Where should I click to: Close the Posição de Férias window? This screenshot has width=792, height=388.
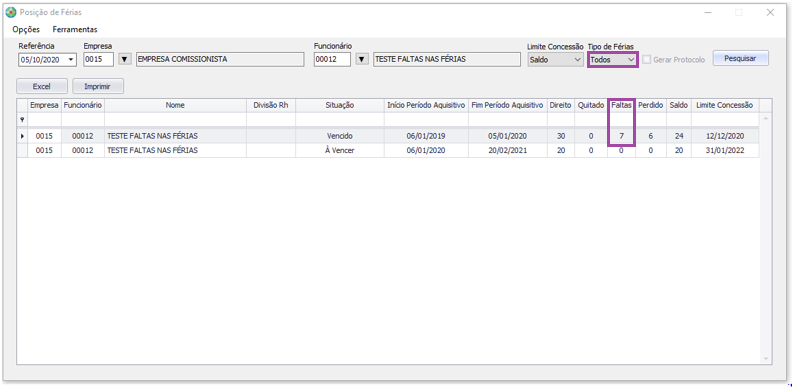point(770,13)
